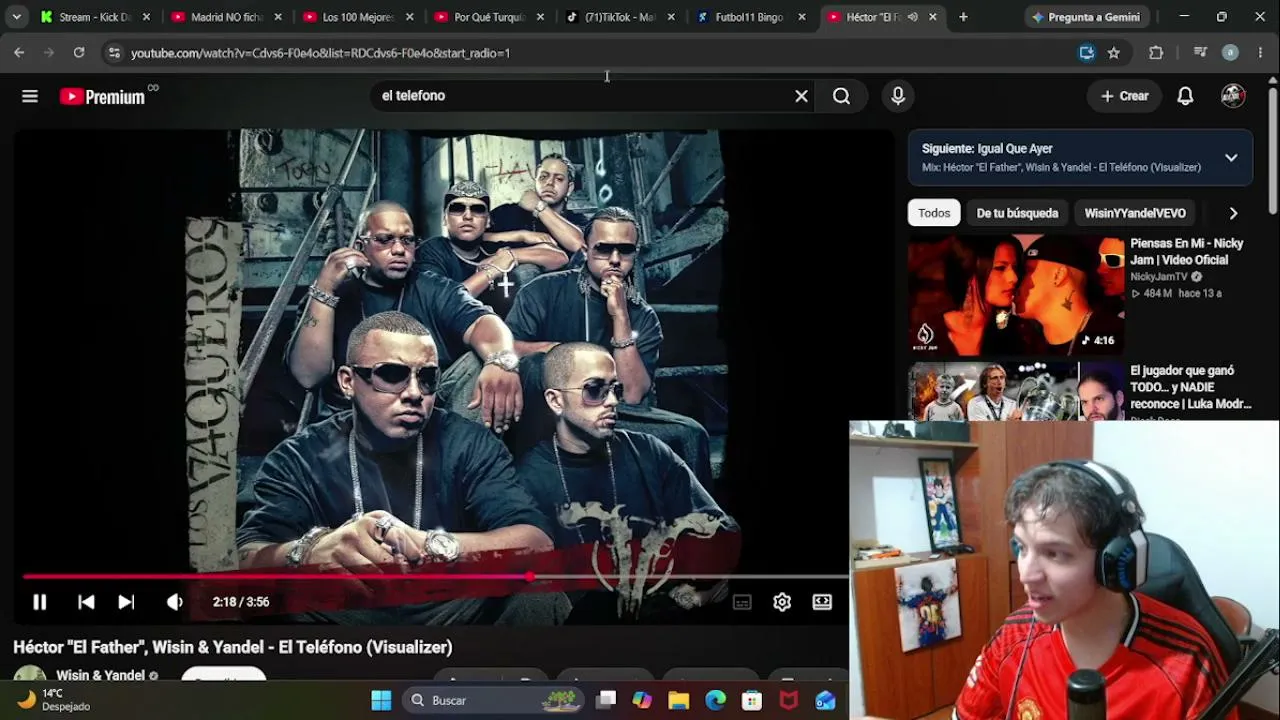Screen dimensions: 1280x720
Task: Bookmark this page with the star
Action: coord(1113,53)
